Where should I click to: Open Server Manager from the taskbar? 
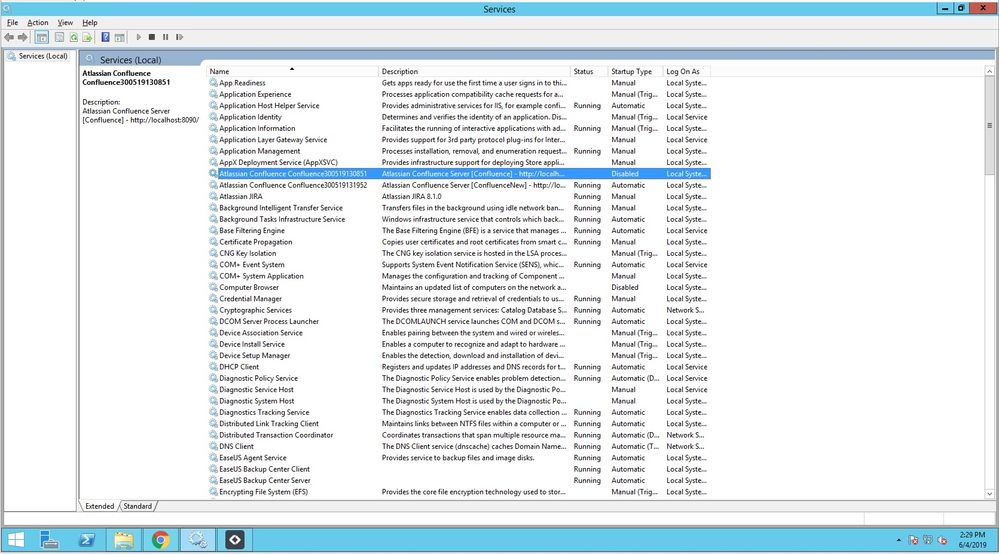point(49,540)
